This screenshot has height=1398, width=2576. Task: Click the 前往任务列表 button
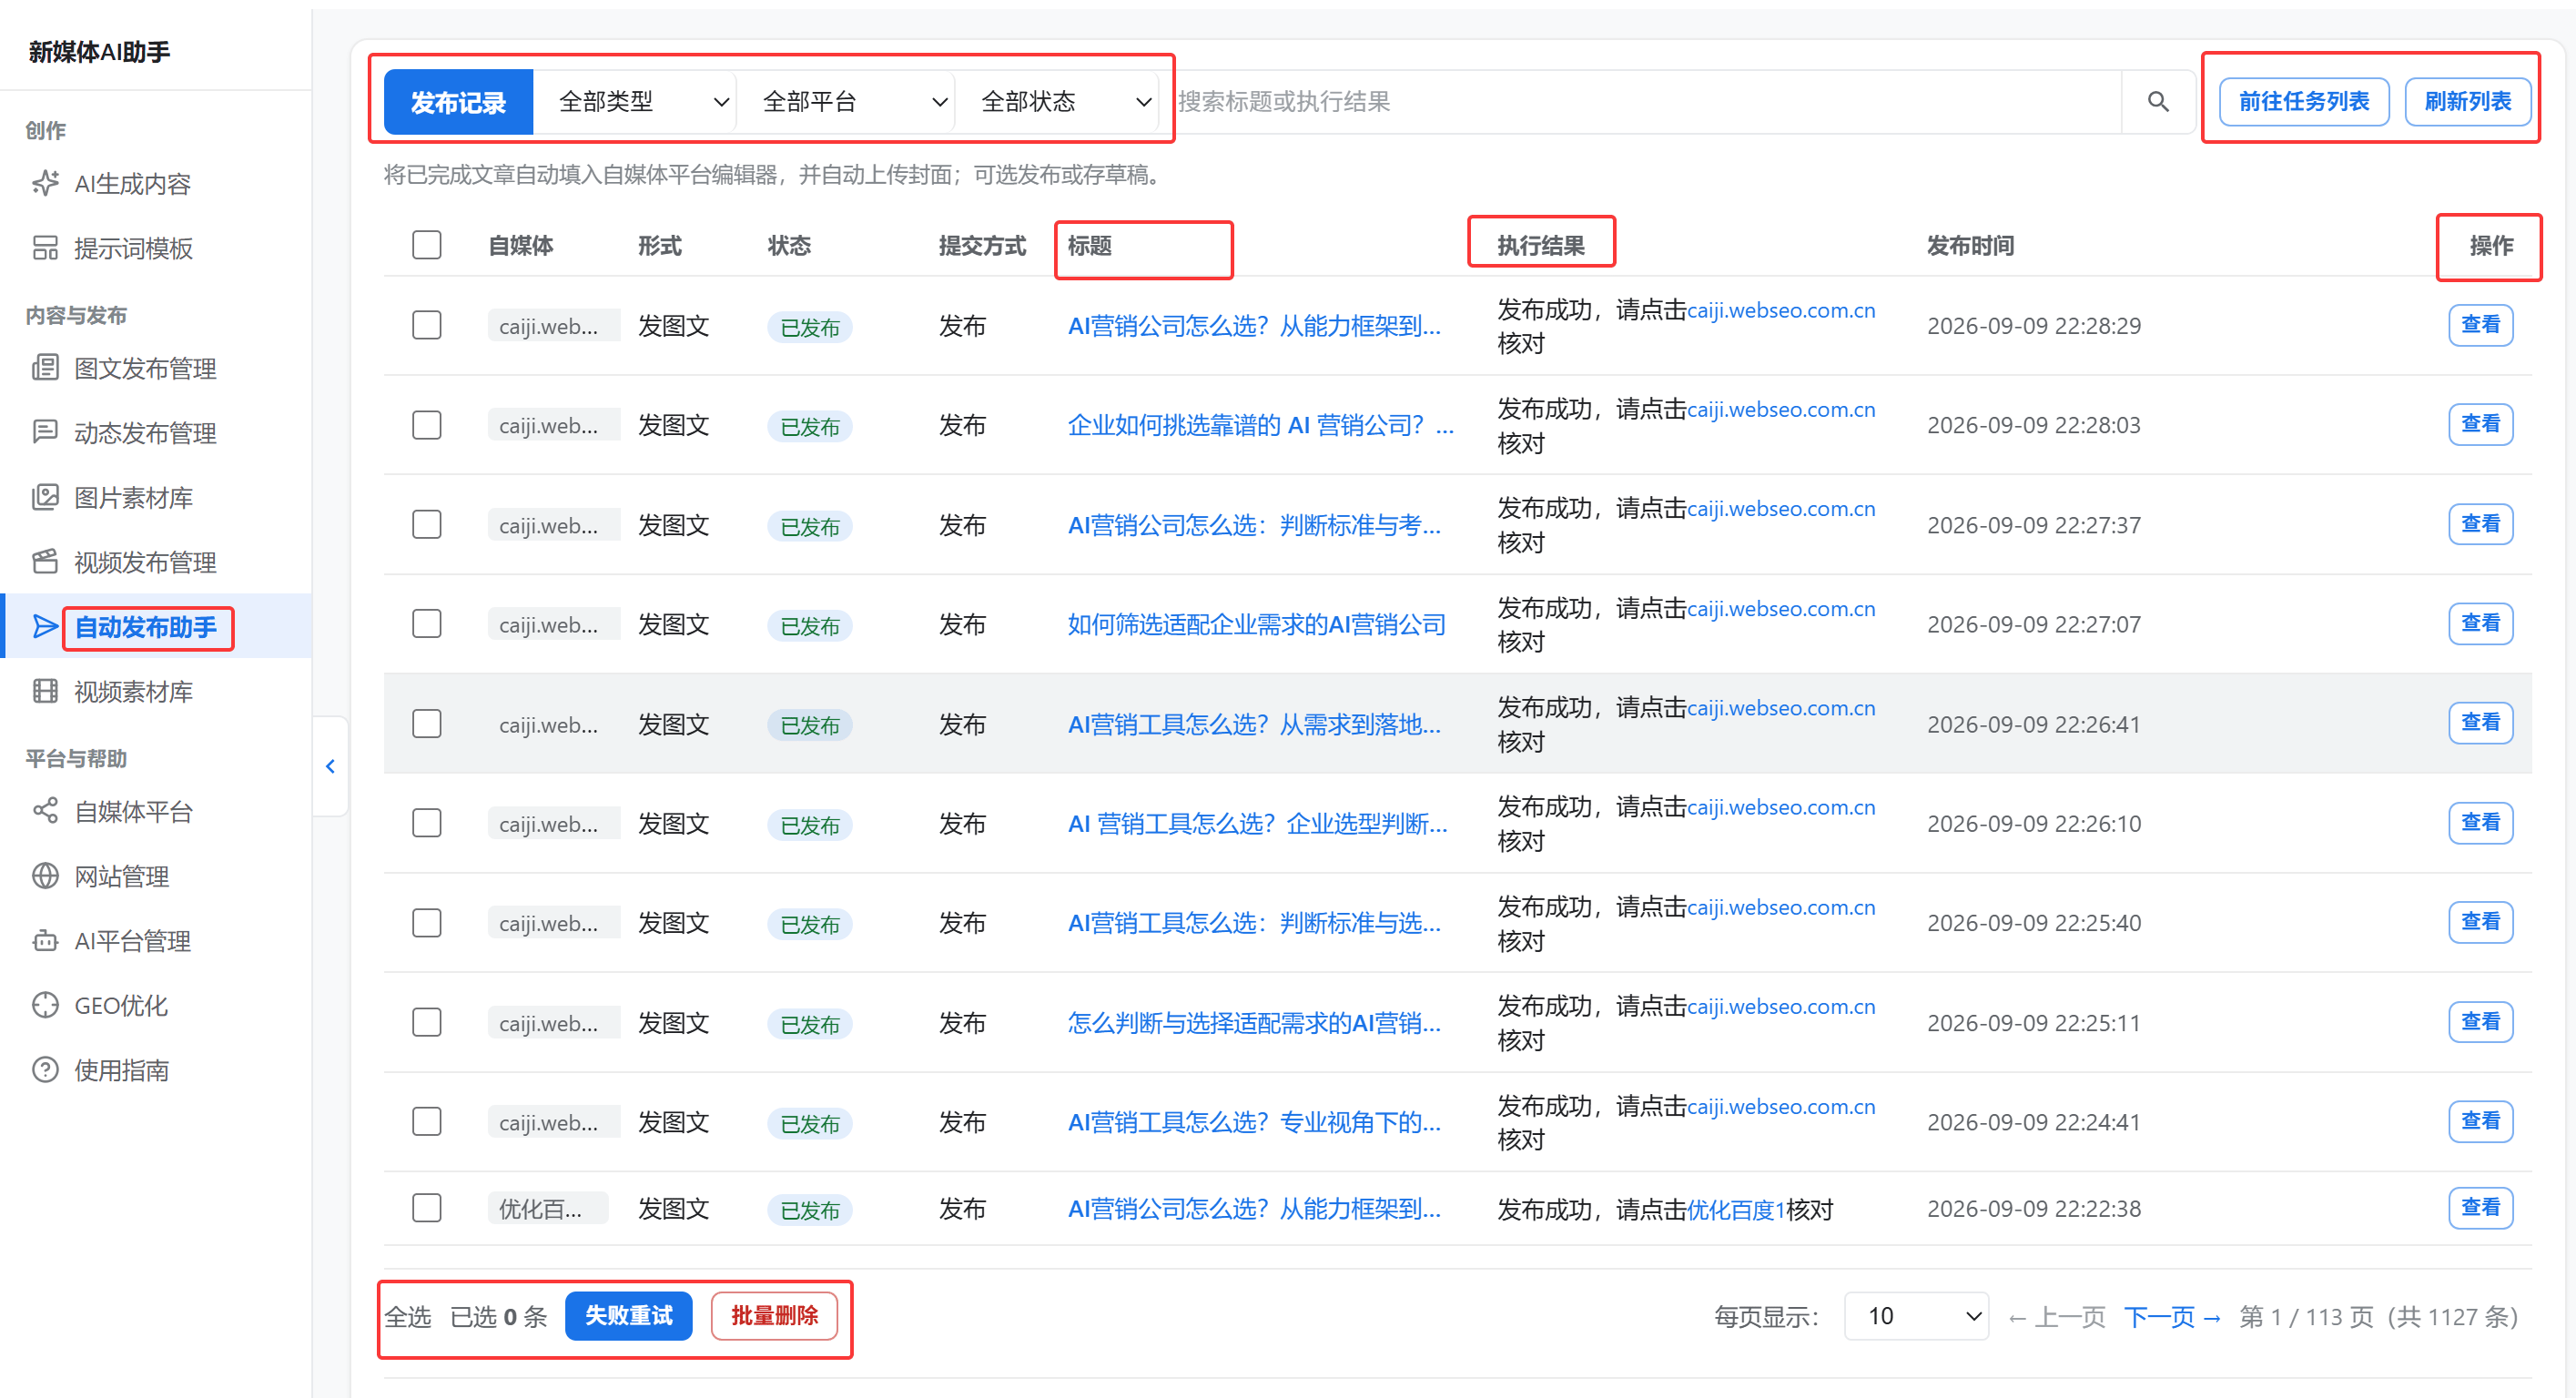coord(2304,101)
